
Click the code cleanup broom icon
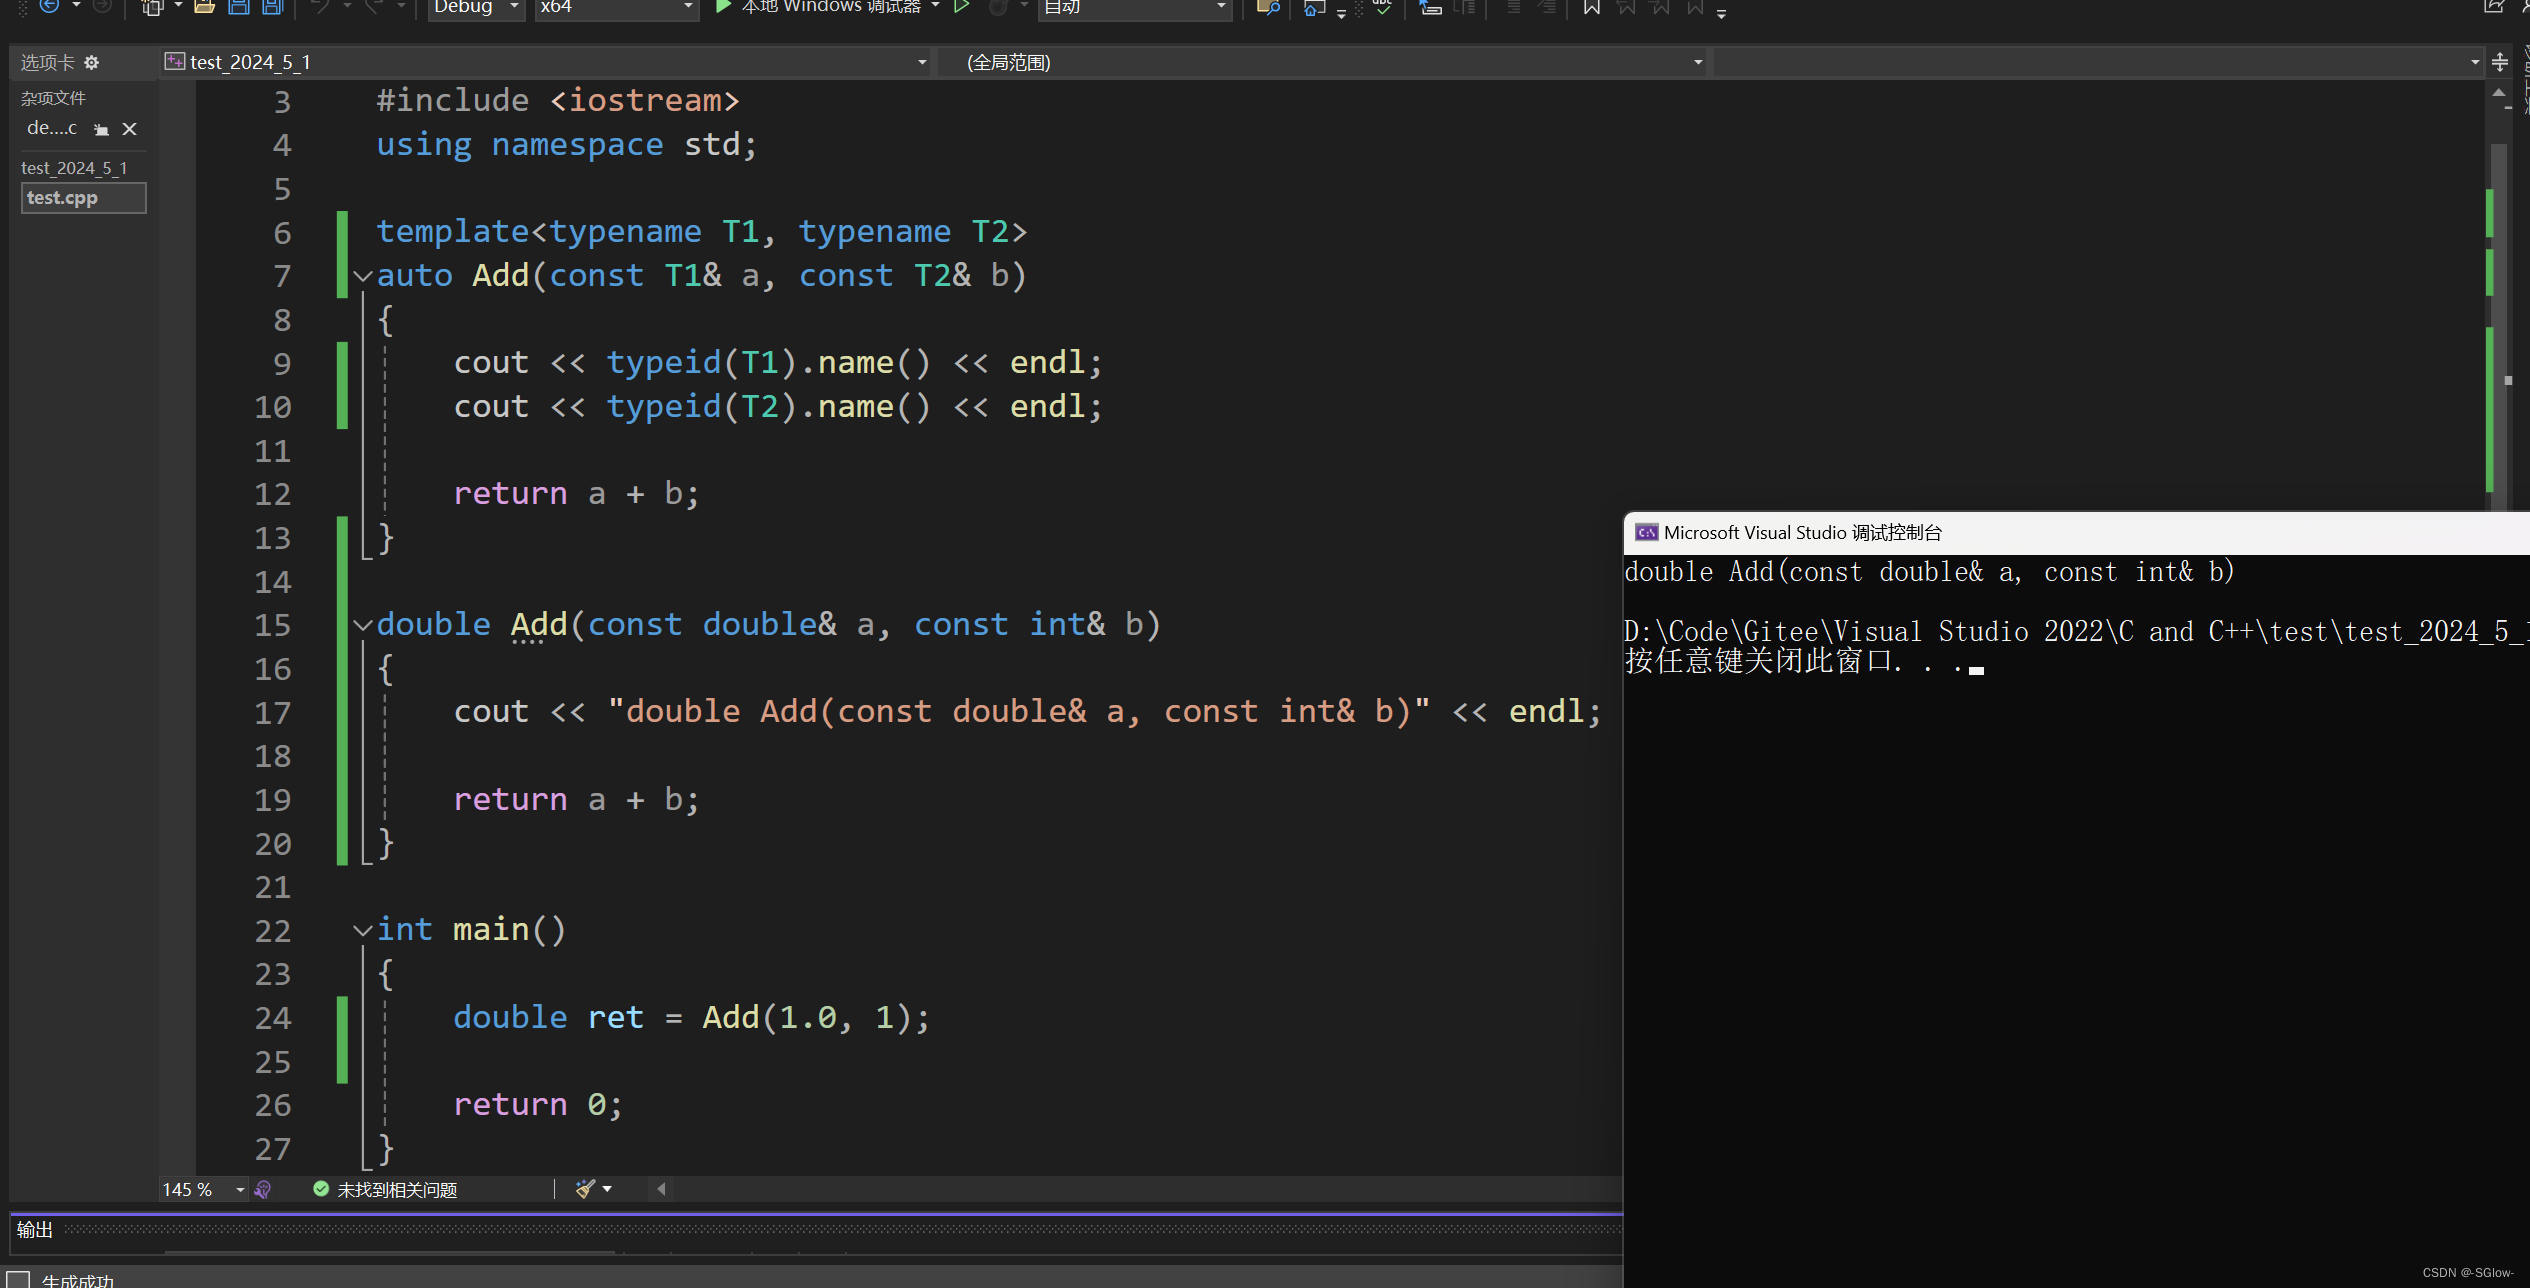586,1189
